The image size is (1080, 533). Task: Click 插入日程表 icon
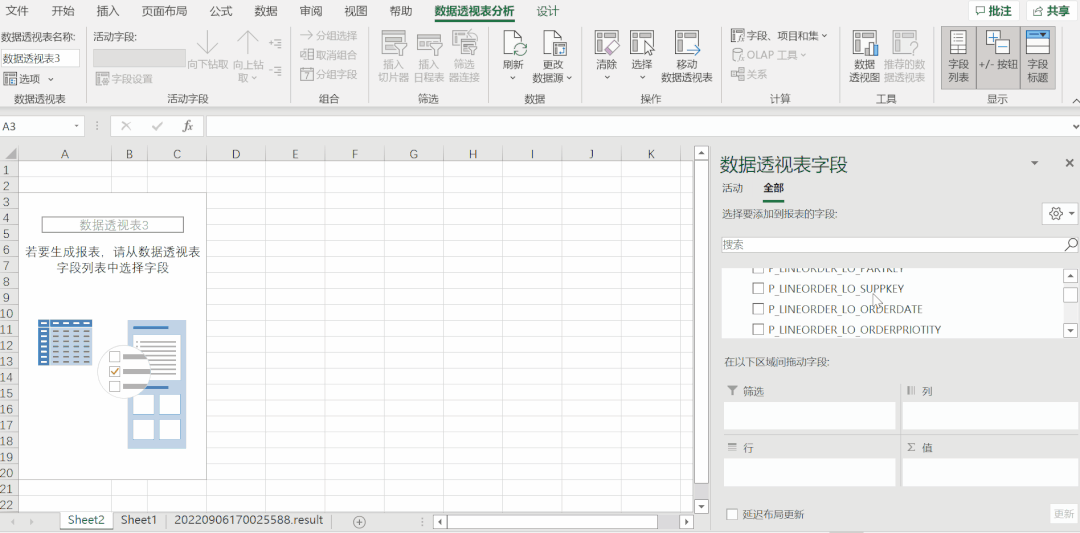tap(429, 43)
